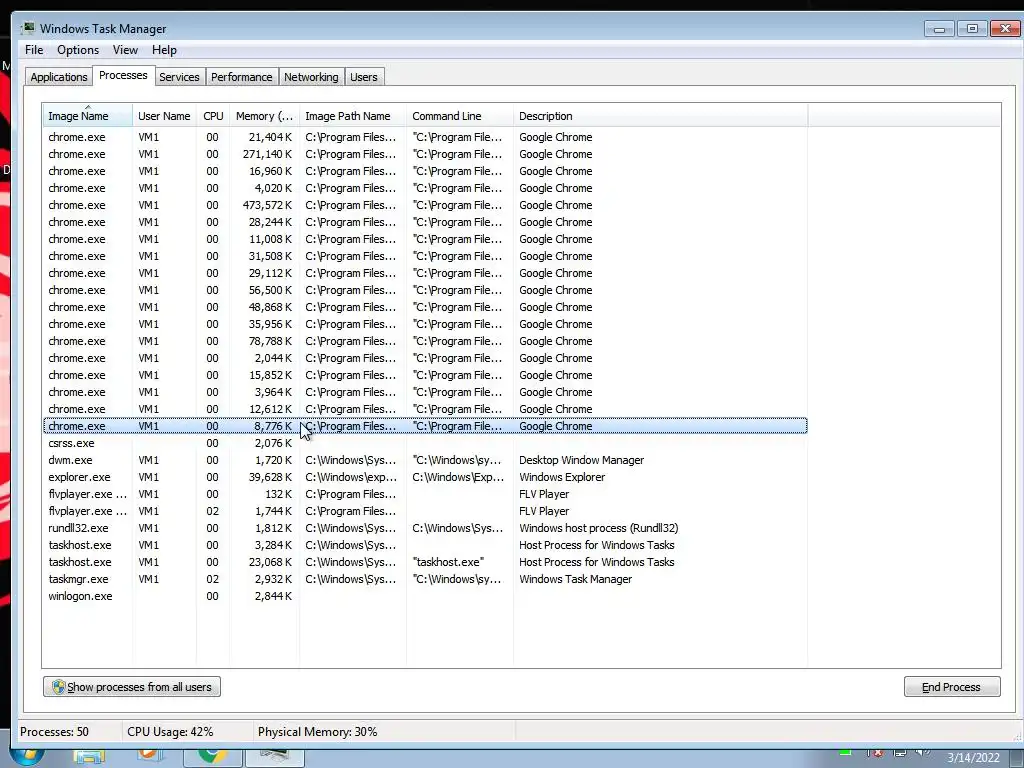
Task: Open Chrome from the taskbar
Action: (213, 756)
